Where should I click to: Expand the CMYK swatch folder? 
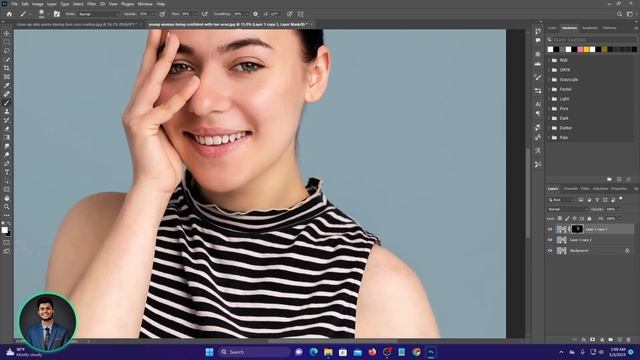coord(549,70)
